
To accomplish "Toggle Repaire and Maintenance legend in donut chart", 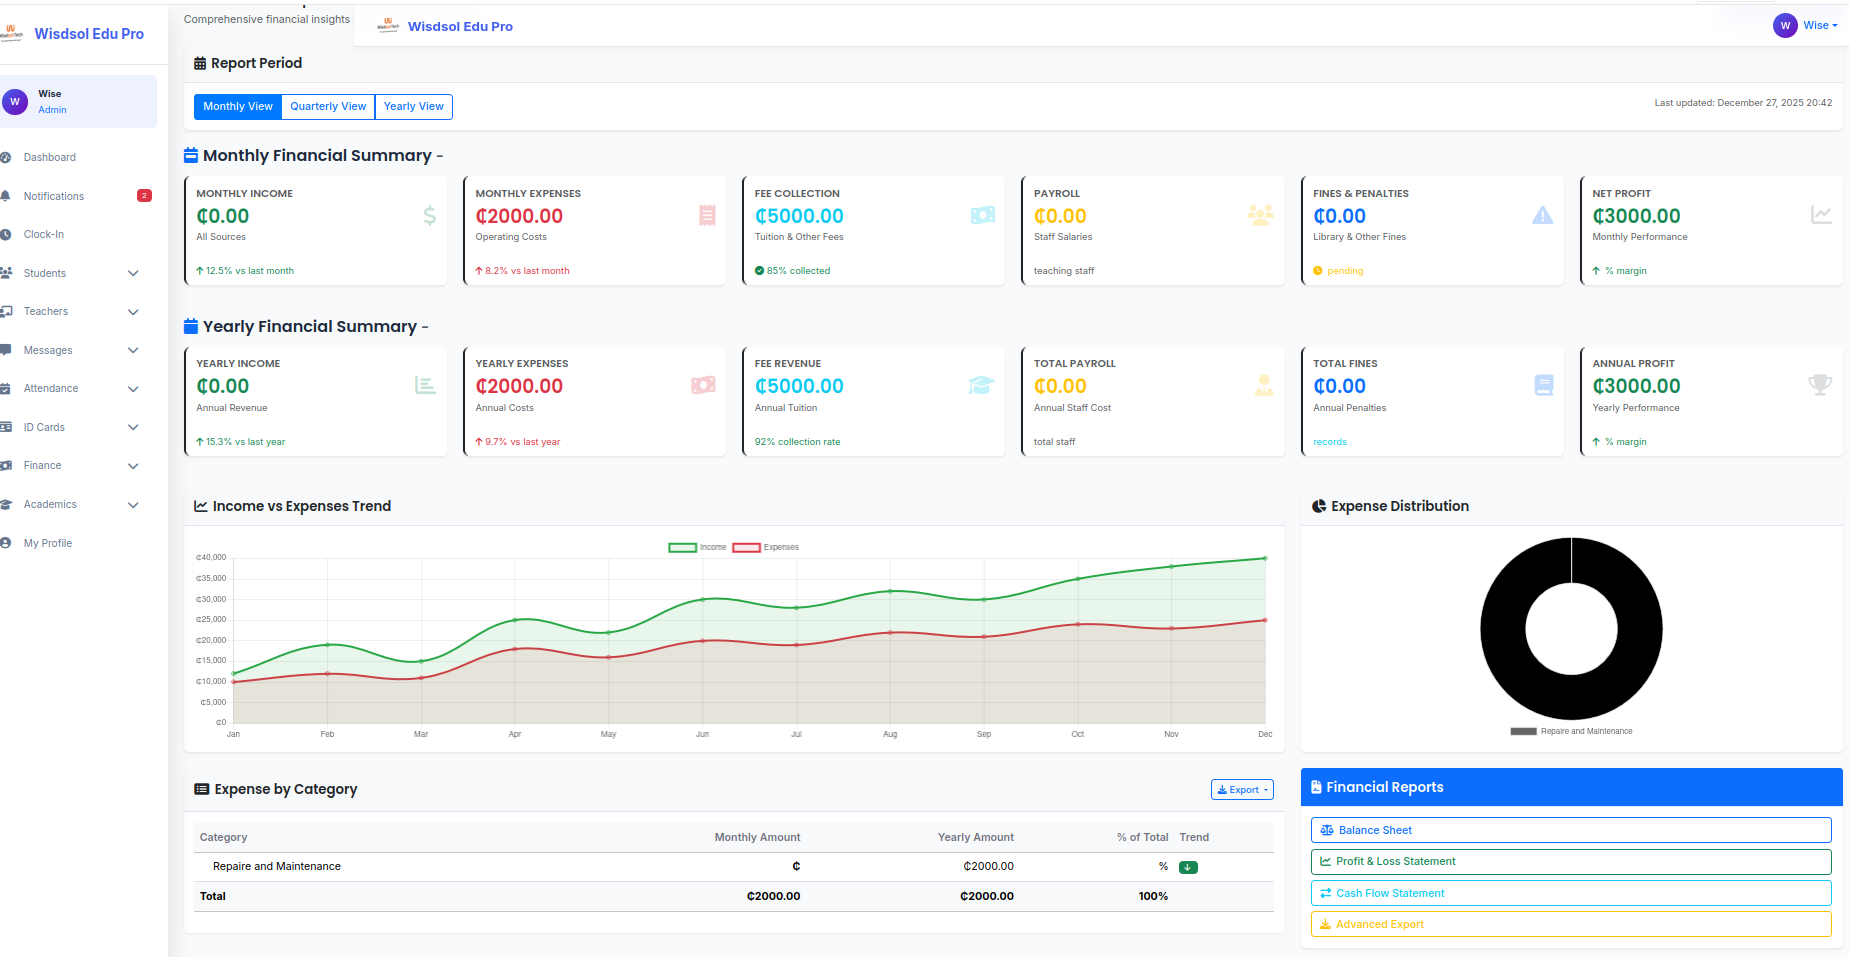I will click(x=1571, y=731).
